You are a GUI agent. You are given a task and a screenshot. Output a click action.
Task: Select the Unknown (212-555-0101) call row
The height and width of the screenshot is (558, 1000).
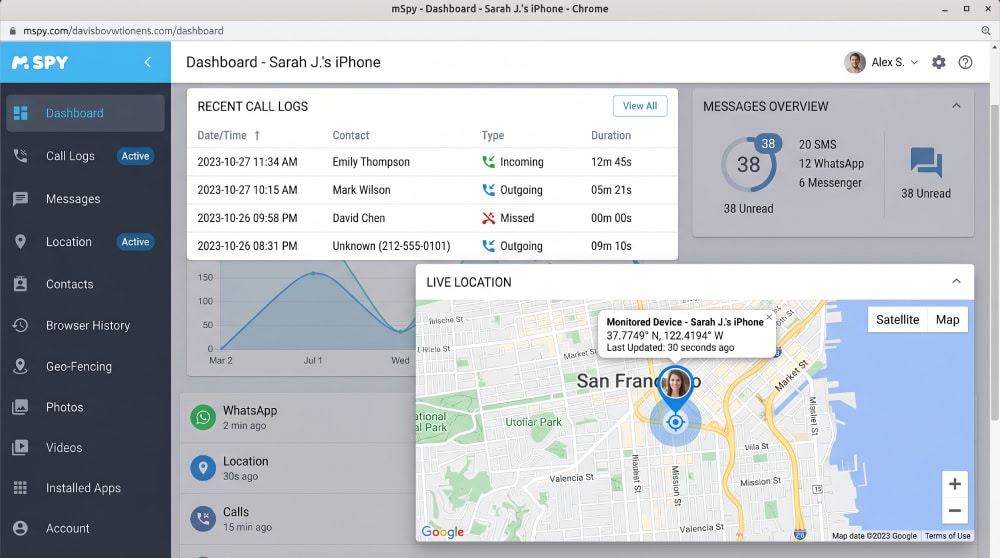coord(432,246)
